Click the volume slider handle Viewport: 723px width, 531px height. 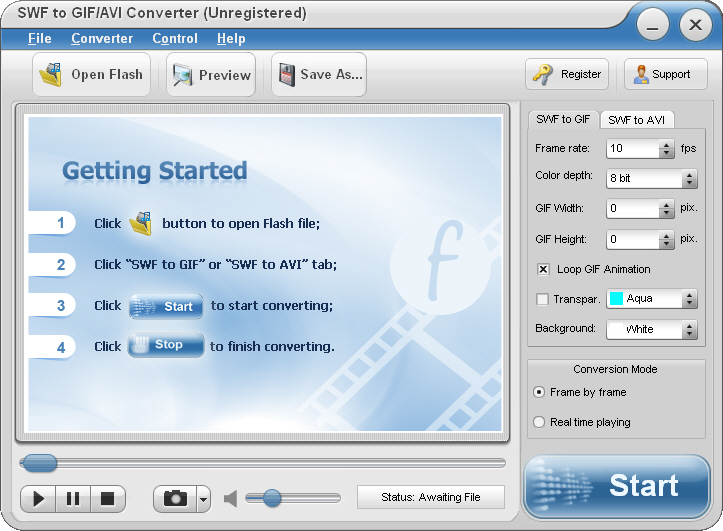point(272,498)
